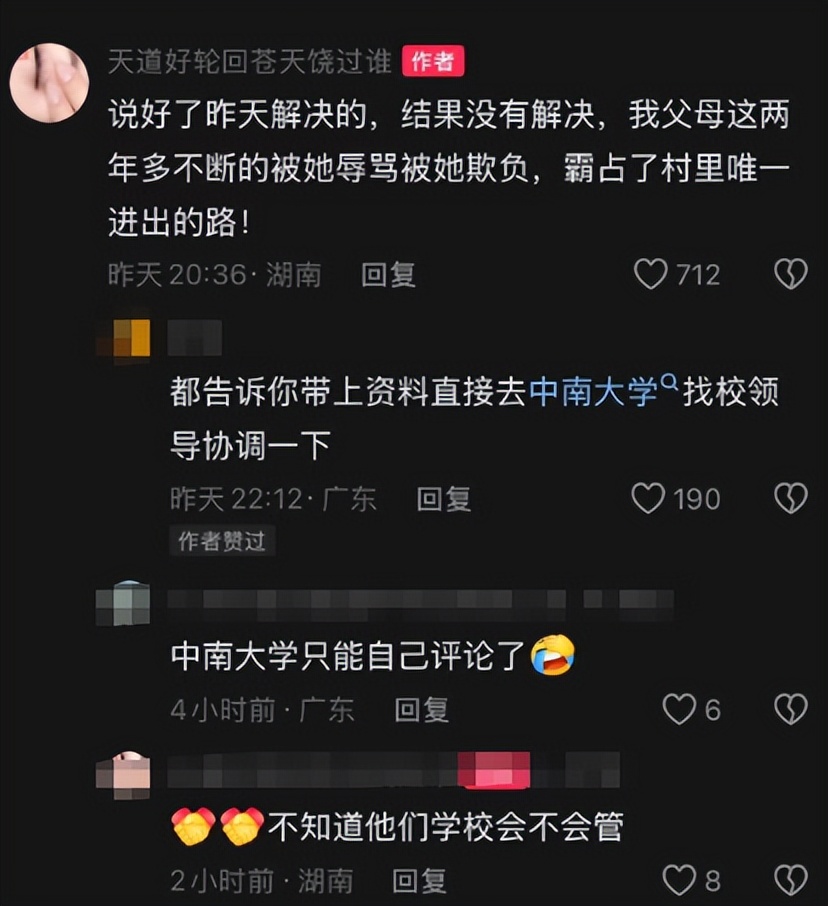
Task: Open username 天道好轮回苍天饶过谁
Action: (250, 61)
